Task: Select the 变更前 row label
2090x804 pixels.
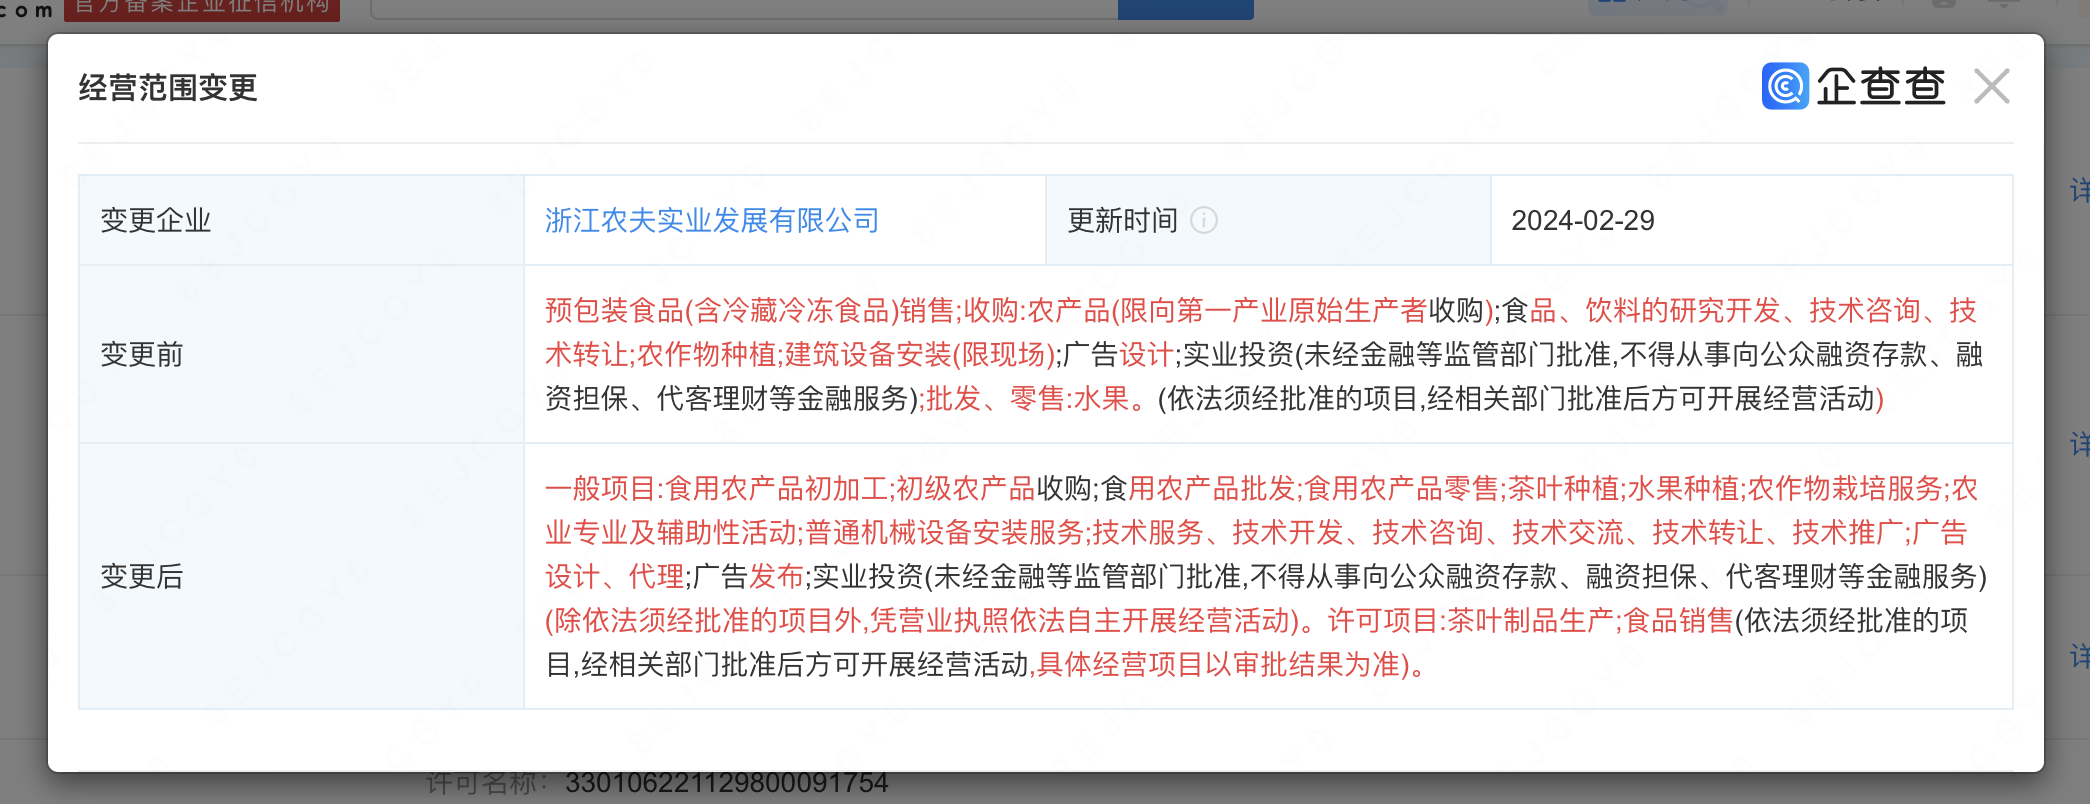Action: pos(142,354)
